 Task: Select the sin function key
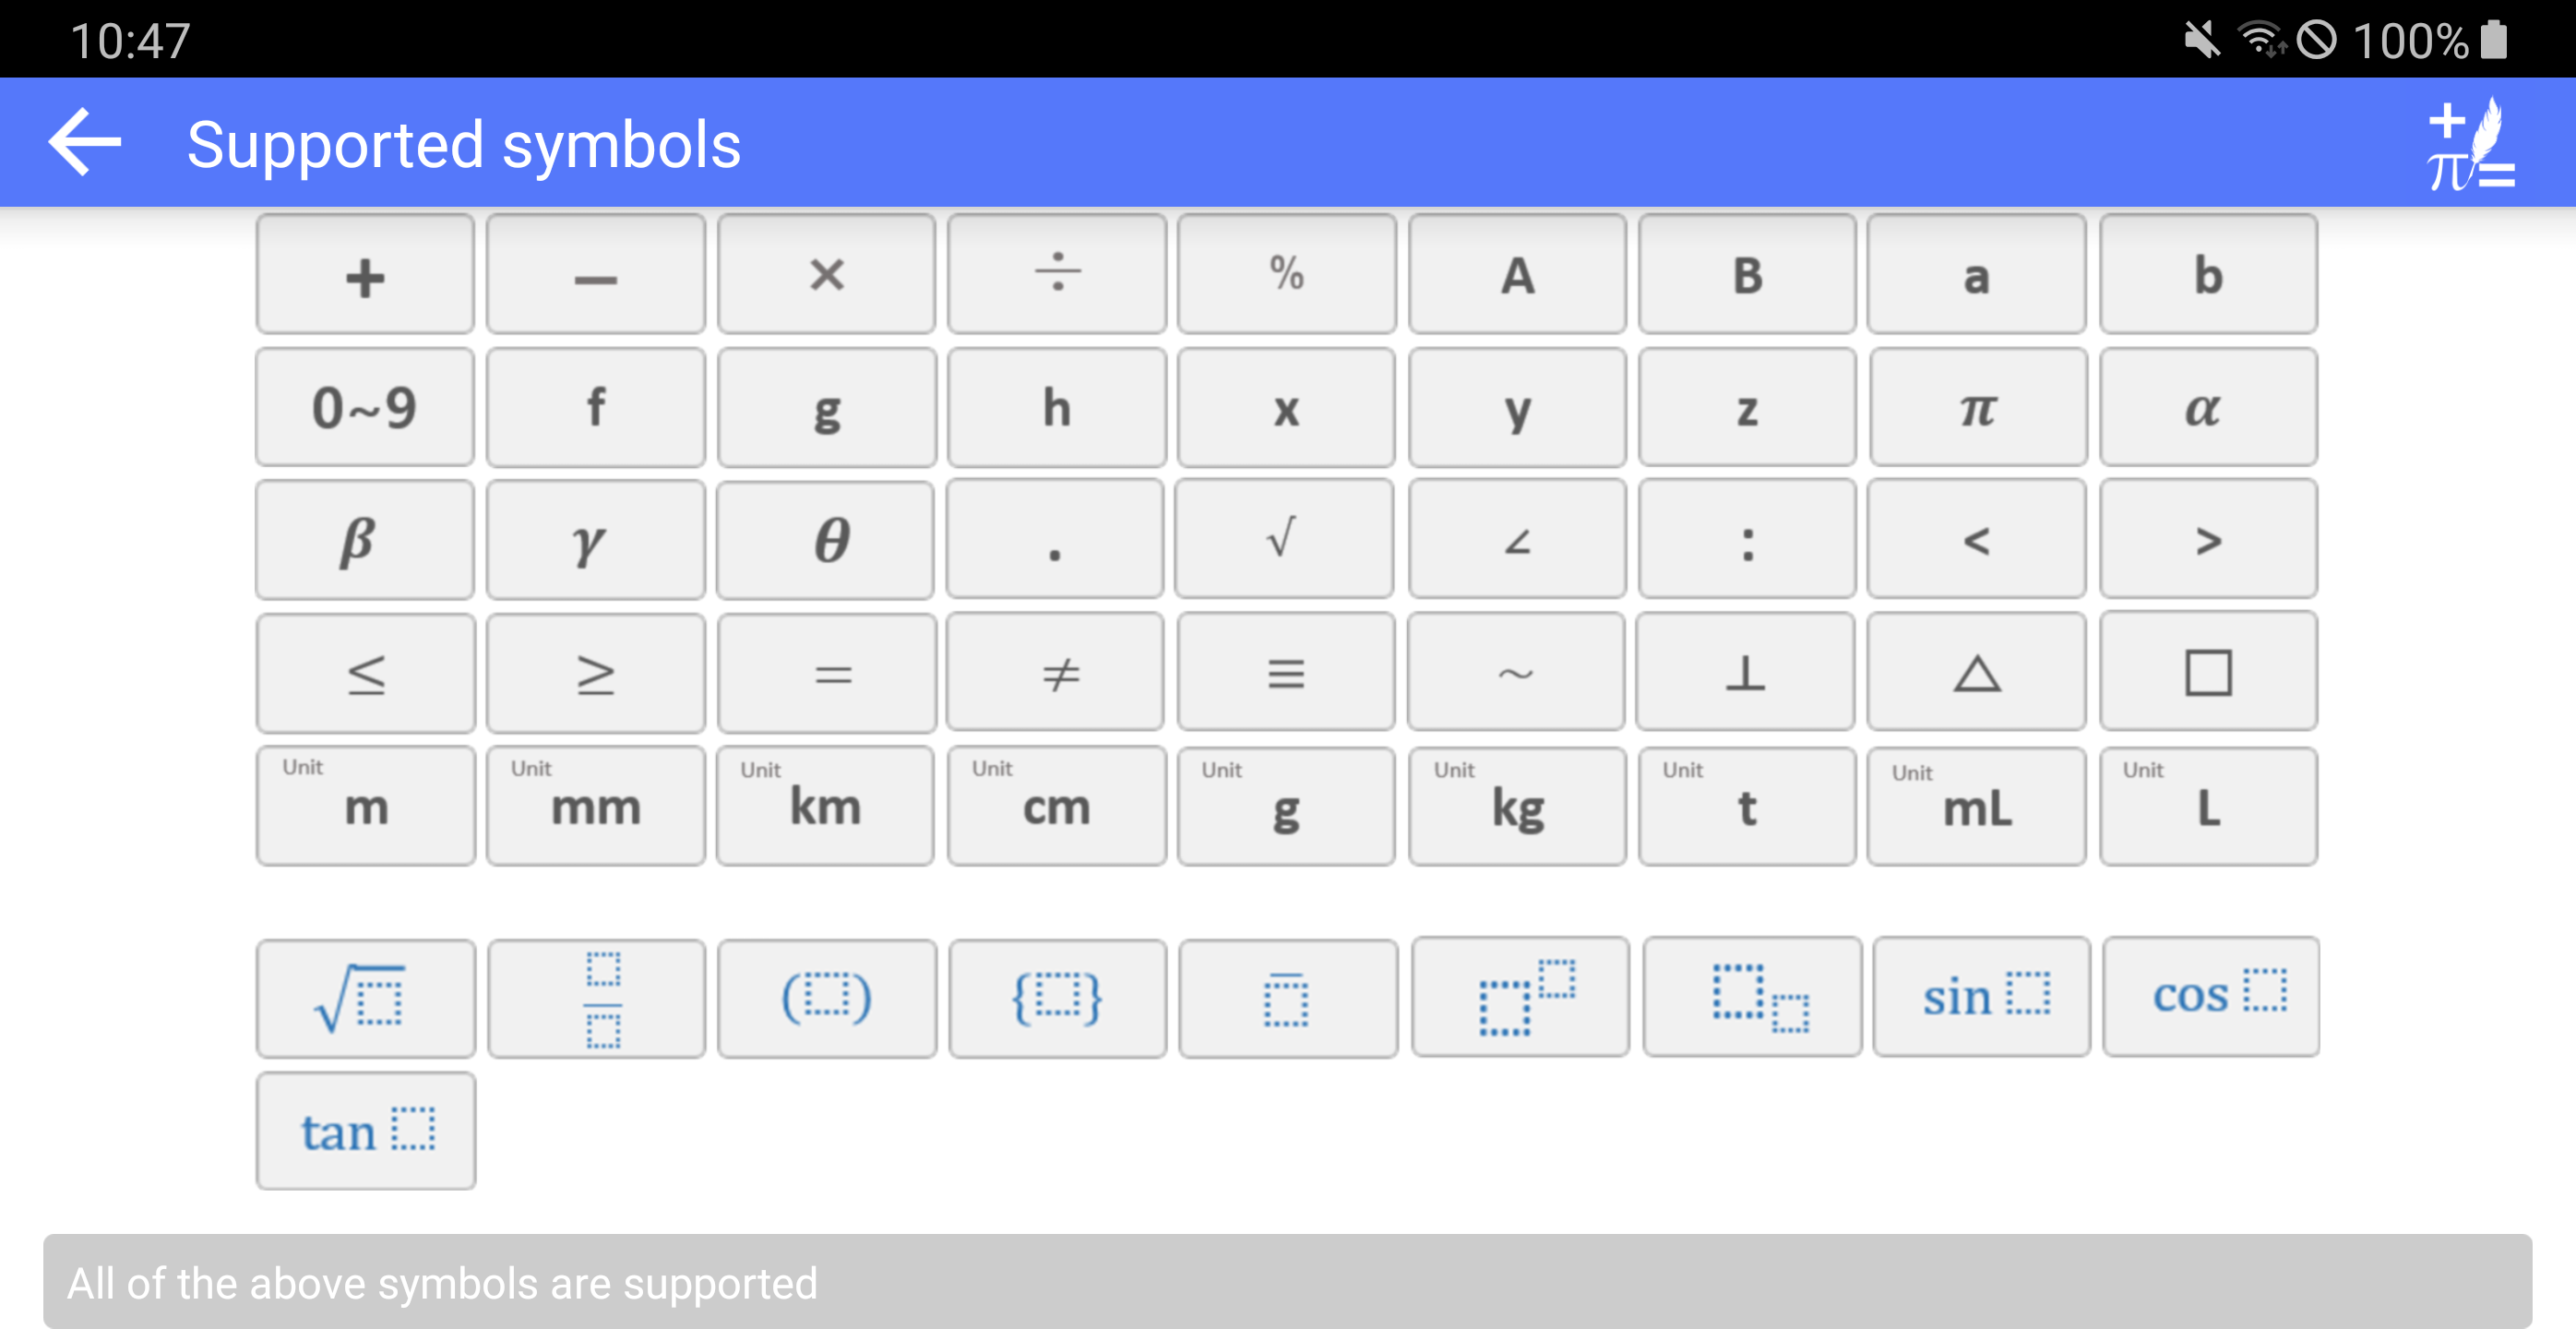tap(1981, 996)
